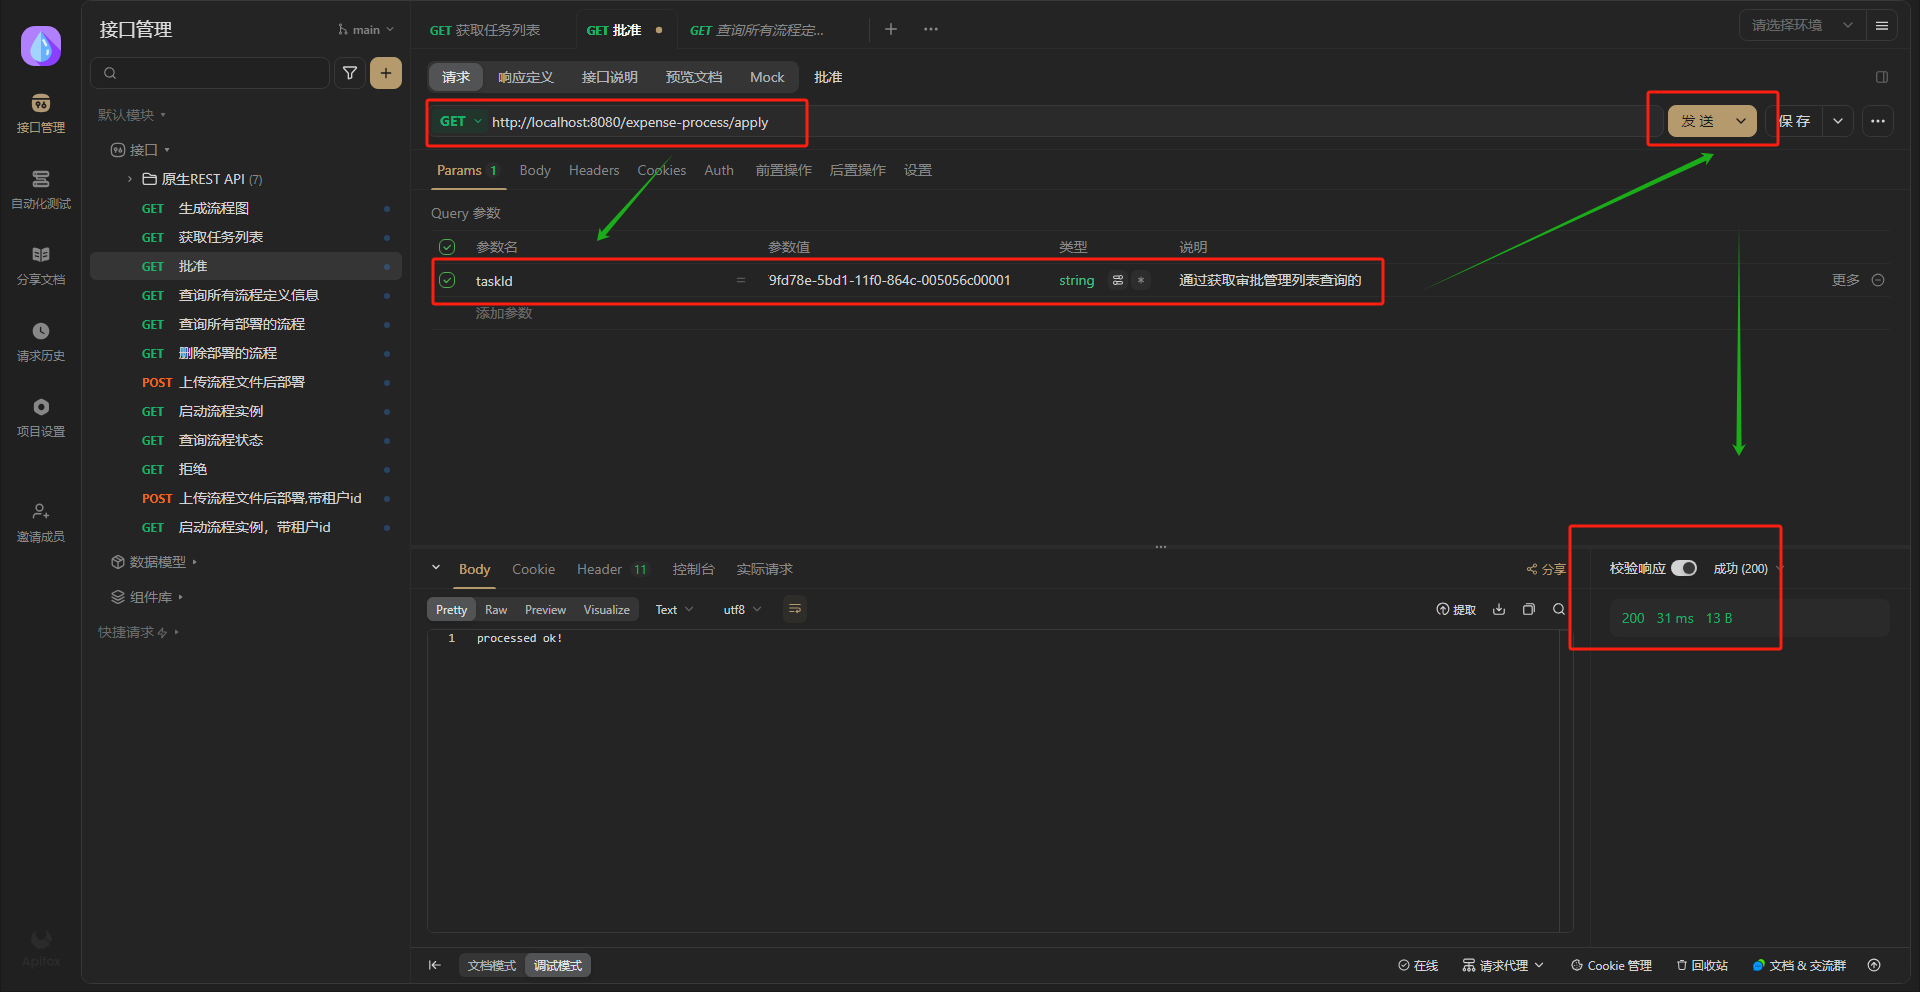The width and height of the screenshot is (1920, 992).
Task: Open Cookie 管理 from the status bar
Action: (x=1610, y=965)
